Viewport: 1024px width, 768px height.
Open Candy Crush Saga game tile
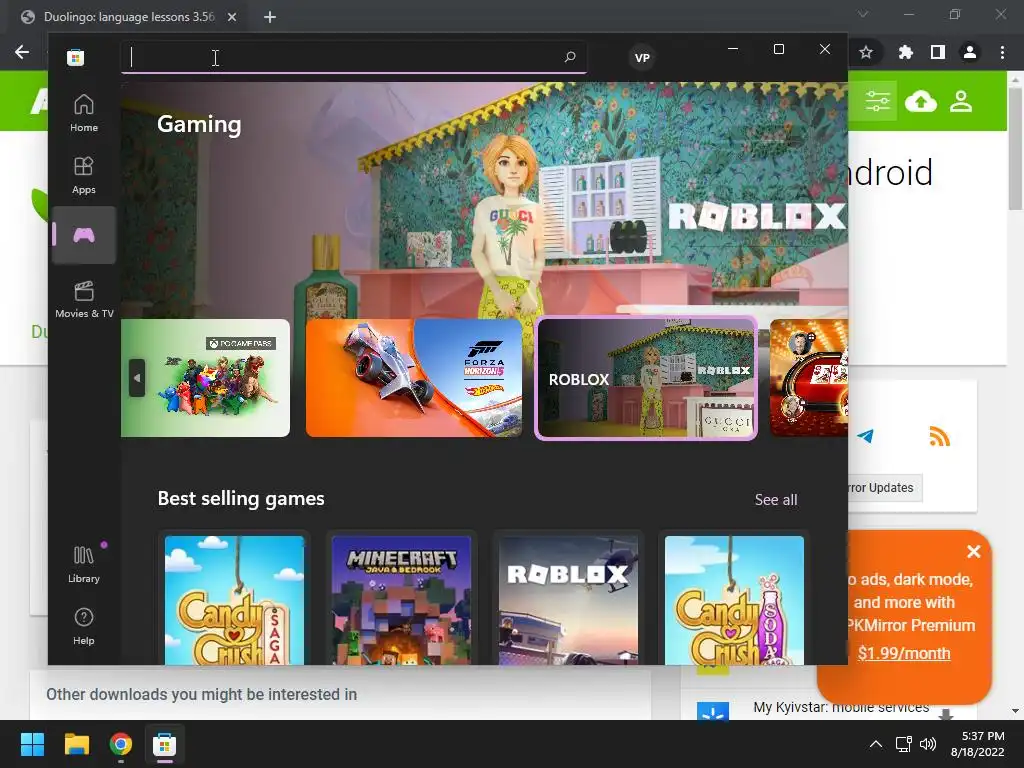(234, 600)
